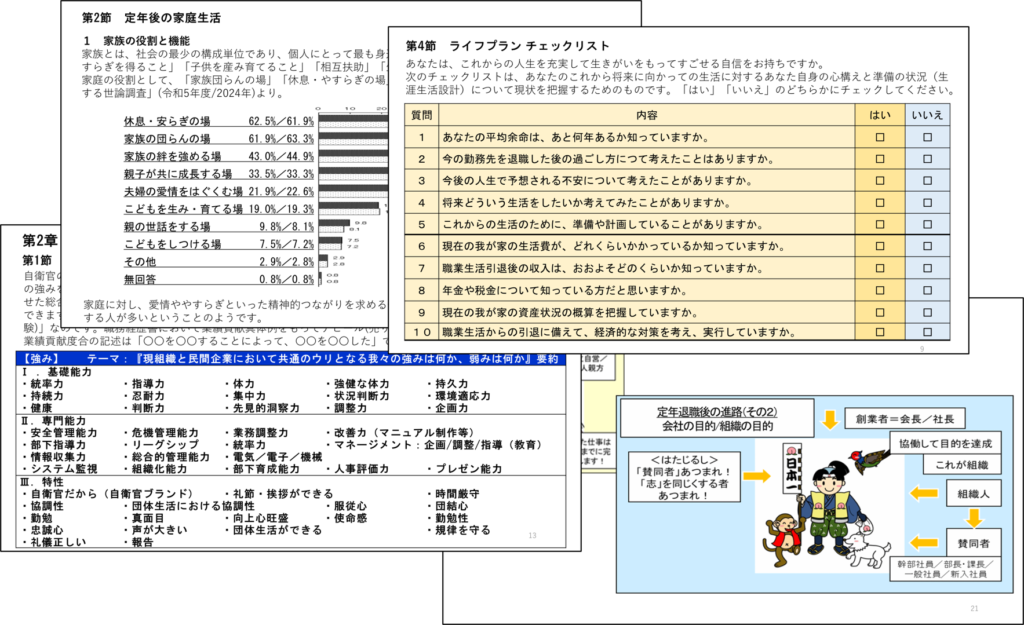Click the 無回答 chart label
The height and width of the screenshot is (625, 1024).
pyautogui.click(x=140, y=280)
